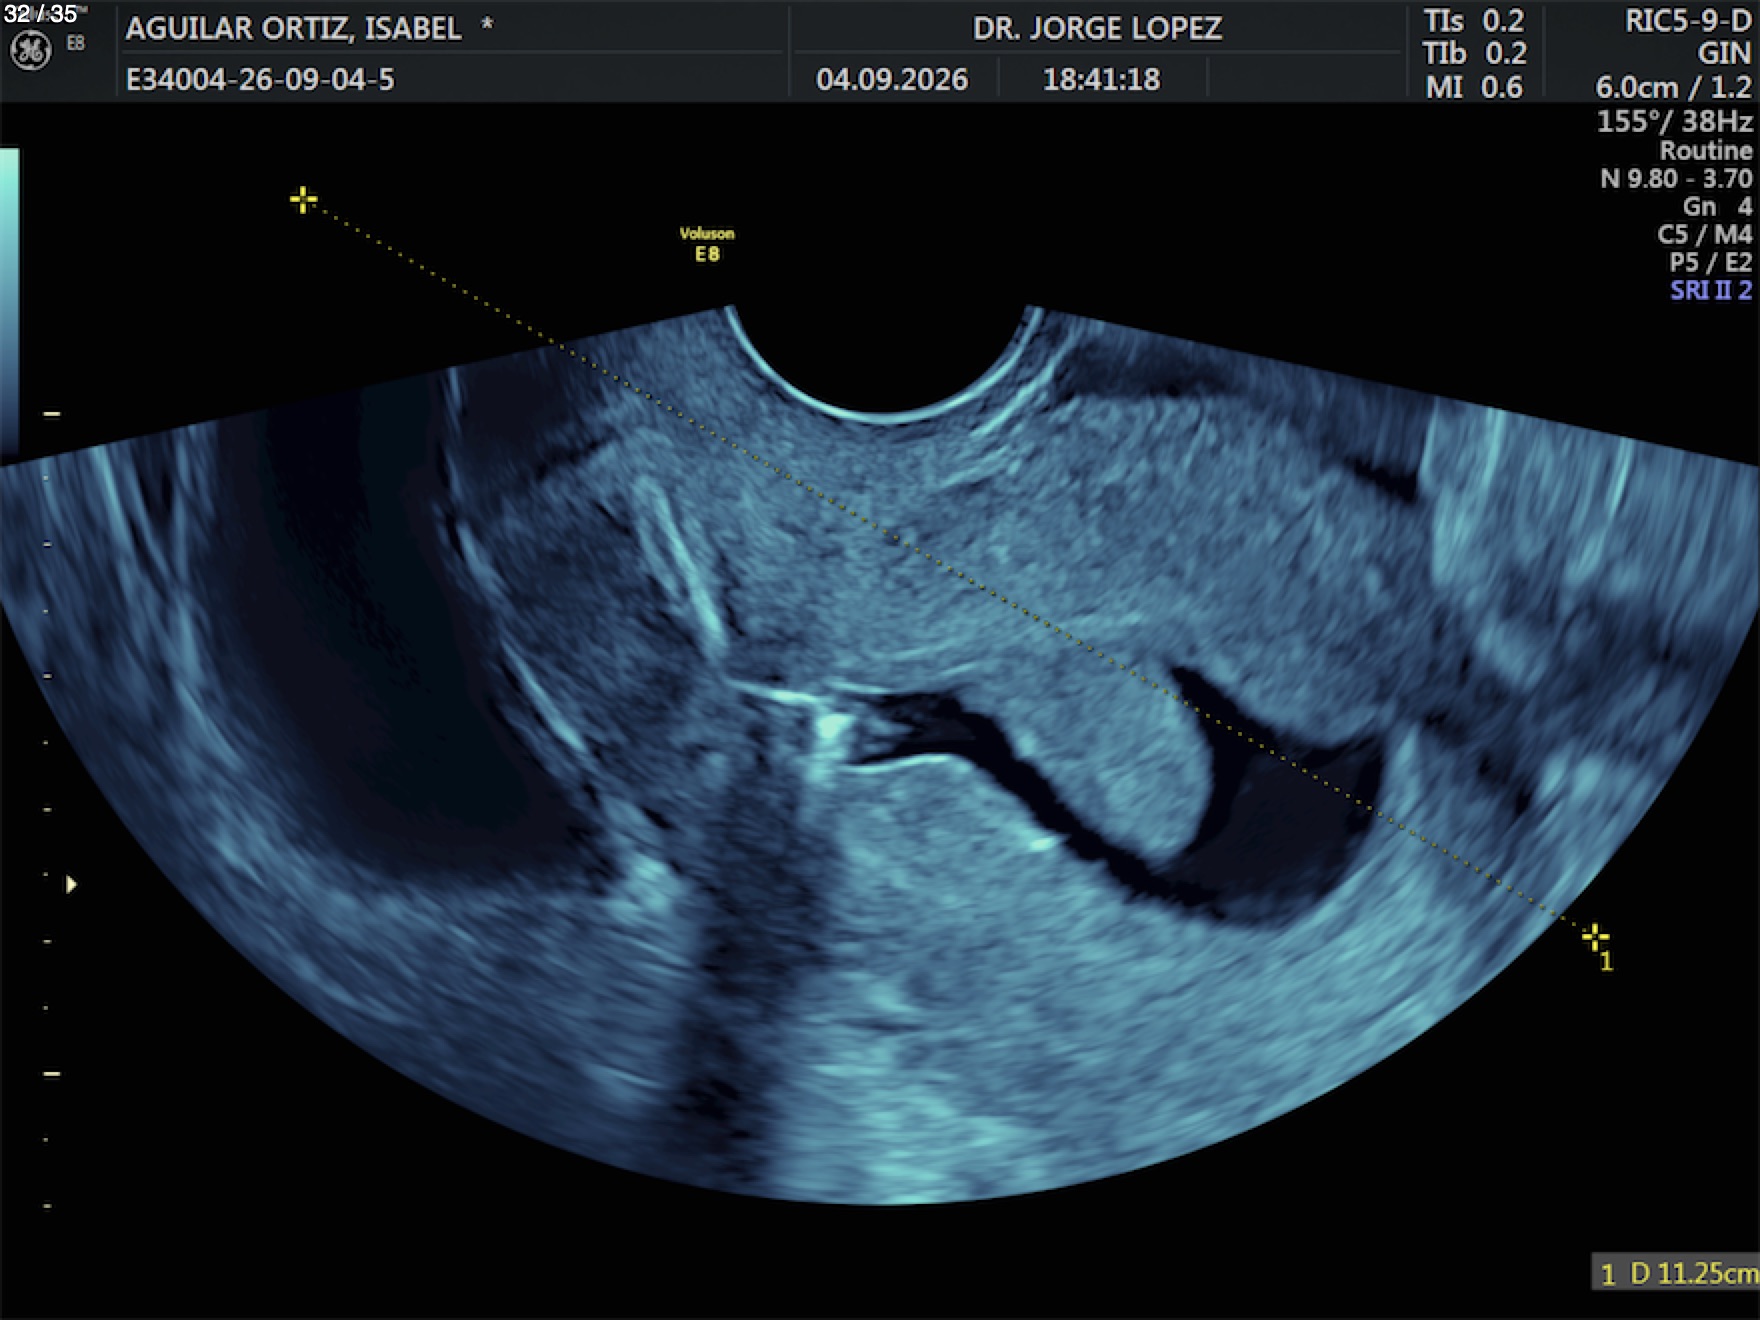This screenshot has width=1760, height=1320.
Task: Click the exam date 04.09.2026
Action: (x=892, y=79)
